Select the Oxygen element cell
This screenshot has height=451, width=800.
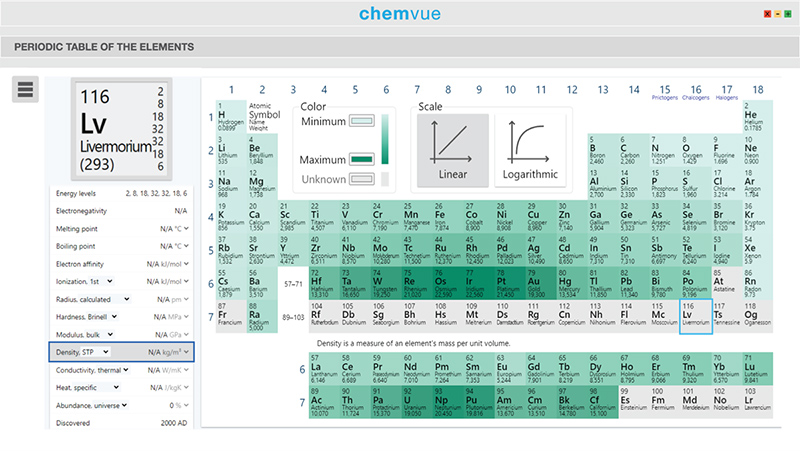[696, 151]
